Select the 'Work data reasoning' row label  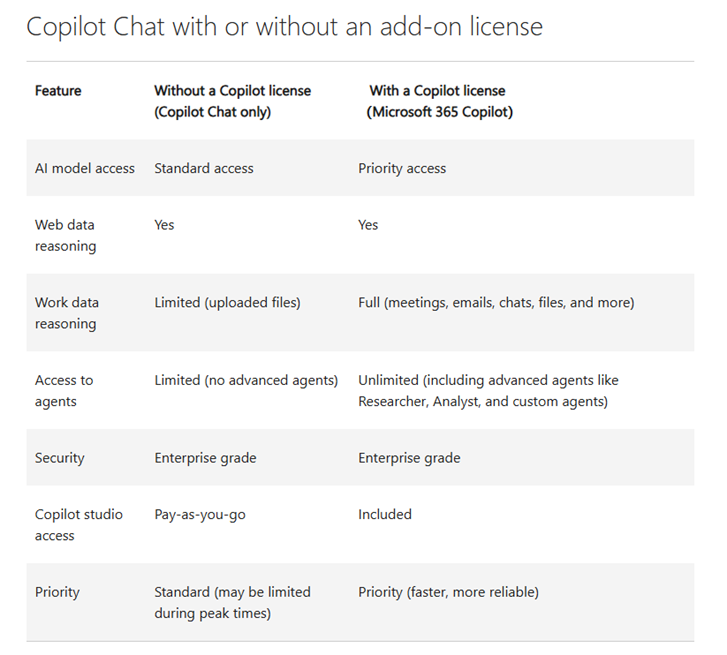click(67, 313)
